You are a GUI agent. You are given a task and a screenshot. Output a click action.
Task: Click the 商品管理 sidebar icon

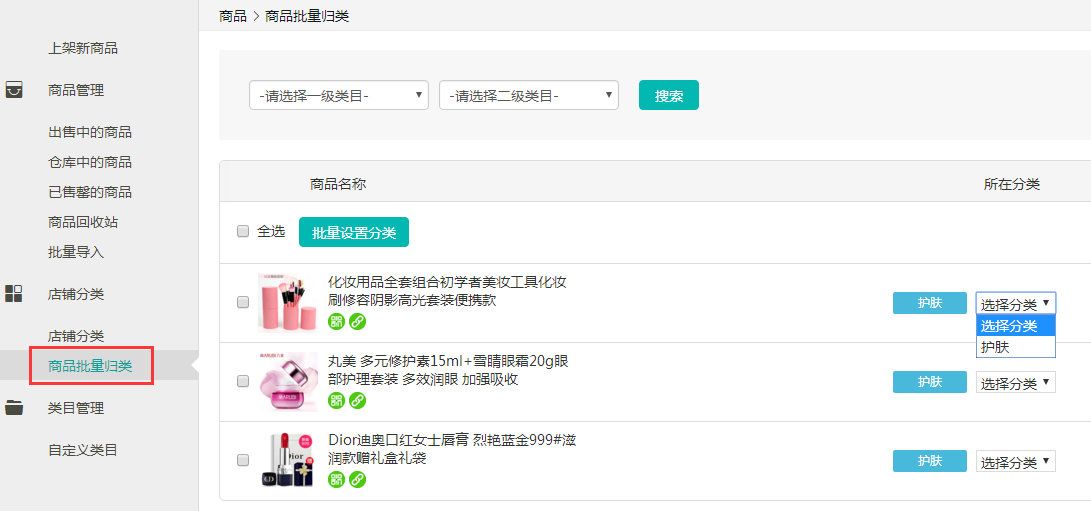[x=14, y=90]
